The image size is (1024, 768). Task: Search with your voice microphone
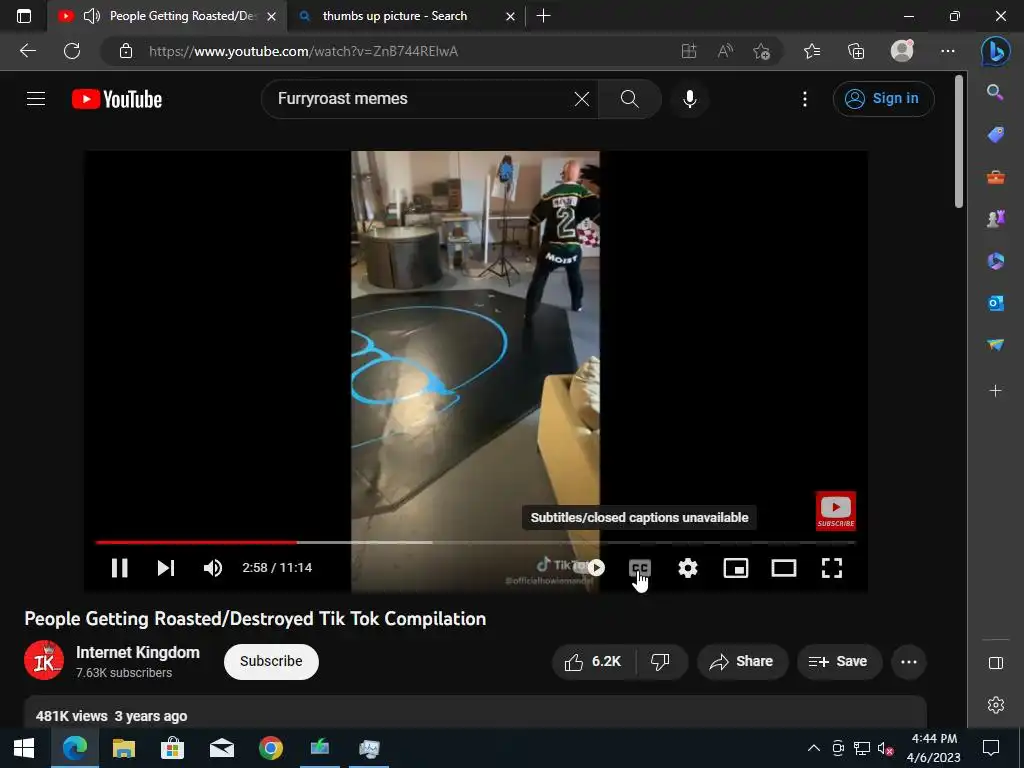click(690, 99)
